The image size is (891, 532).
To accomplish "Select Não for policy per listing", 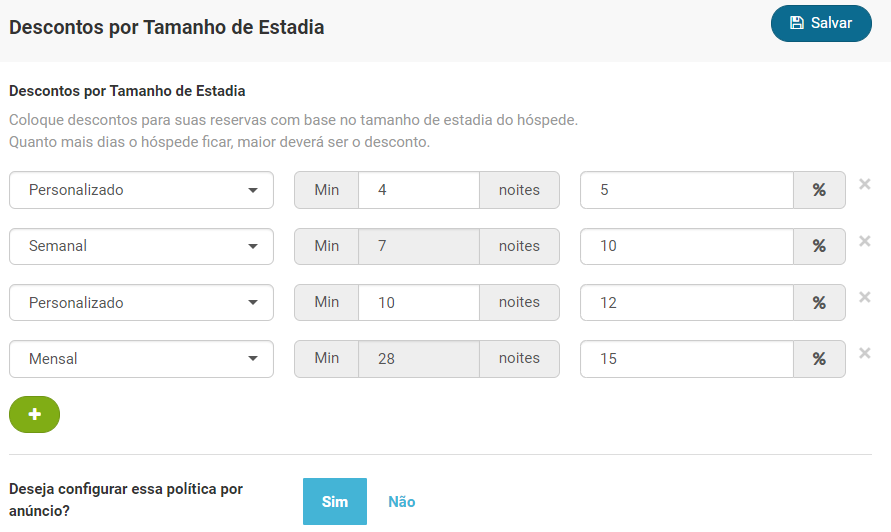I will [402, 501].
